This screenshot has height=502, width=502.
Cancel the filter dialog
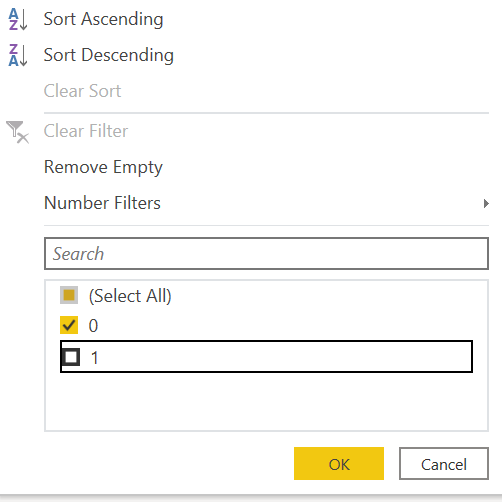pos(444,464)
